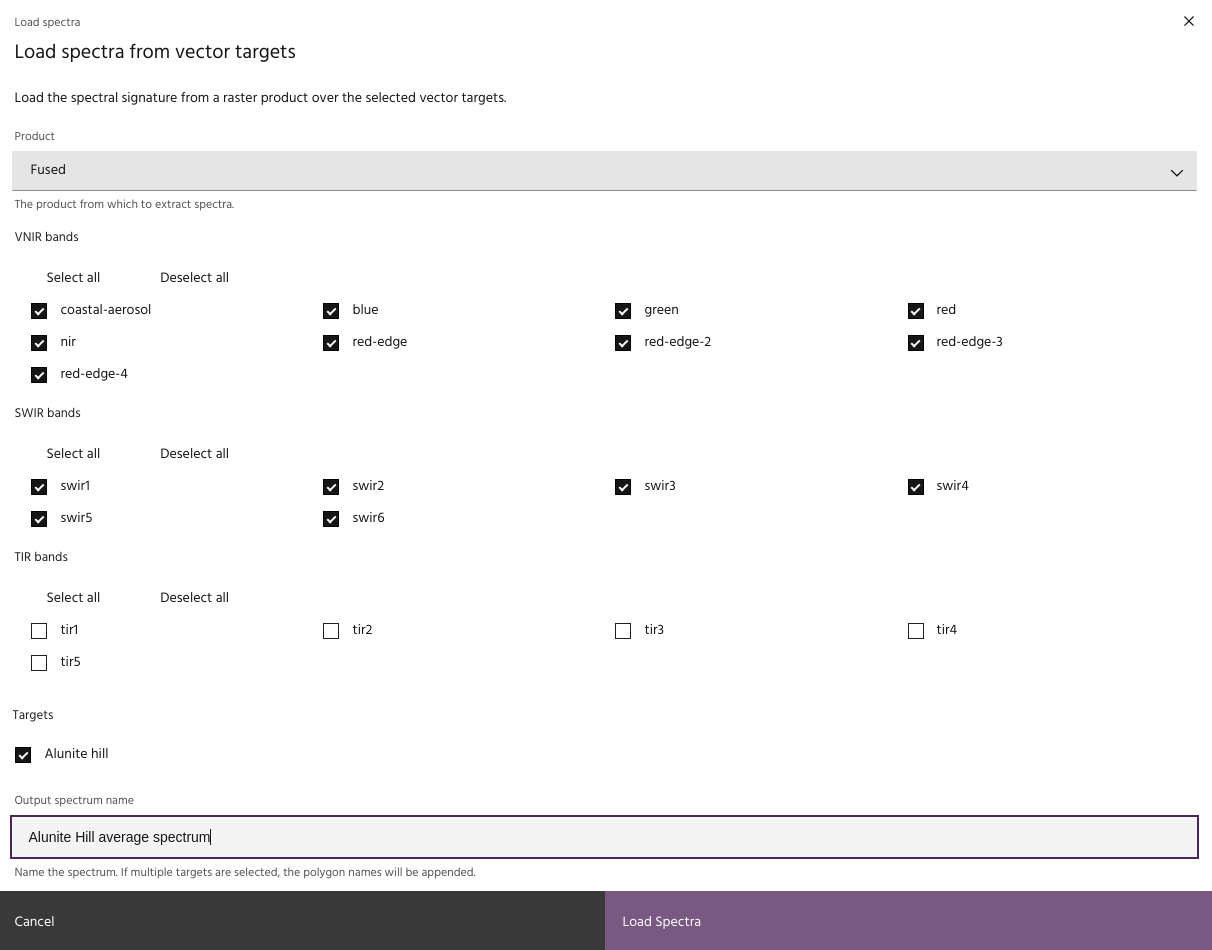Select all TIR bands

pos(73,598)
